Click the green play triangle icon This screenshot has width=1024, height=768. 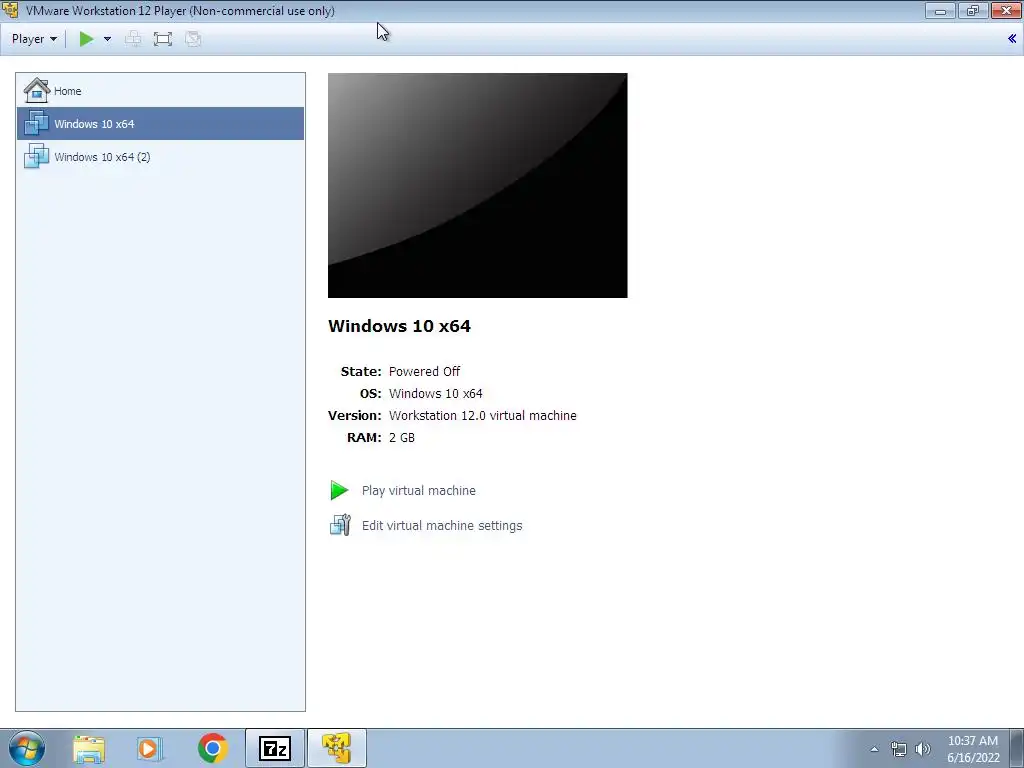tap(340, 490)
